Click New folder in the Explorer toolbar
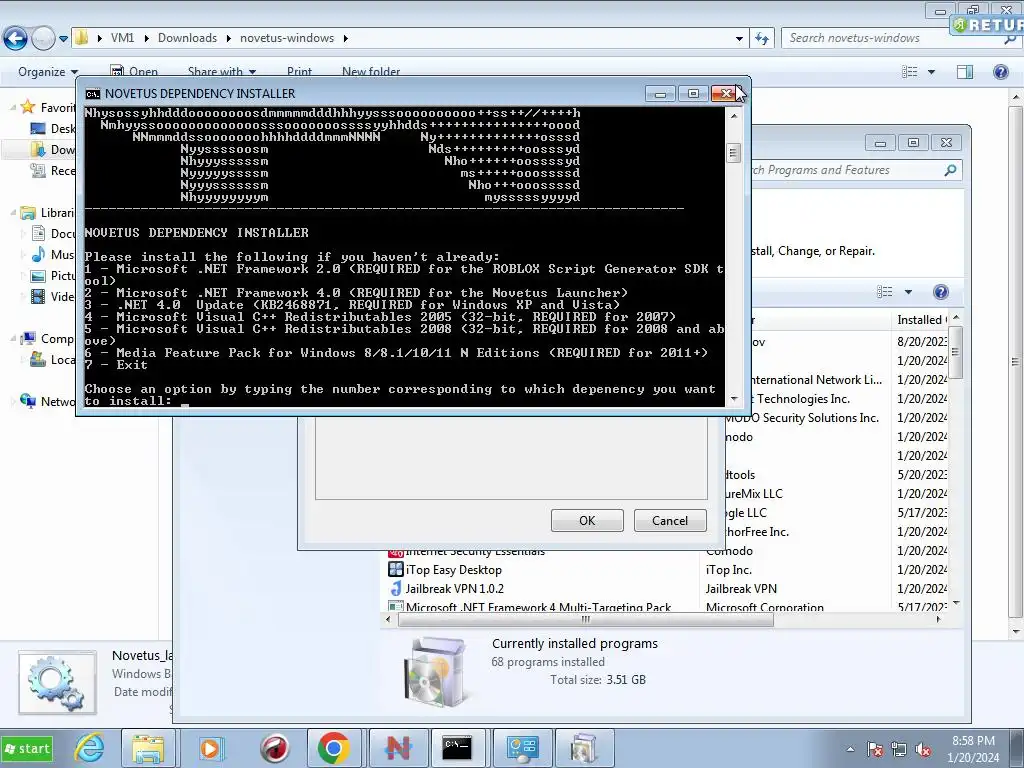The width and height of the screenshot is (1024, 768). pyautogui.click(x=371, y=72)
